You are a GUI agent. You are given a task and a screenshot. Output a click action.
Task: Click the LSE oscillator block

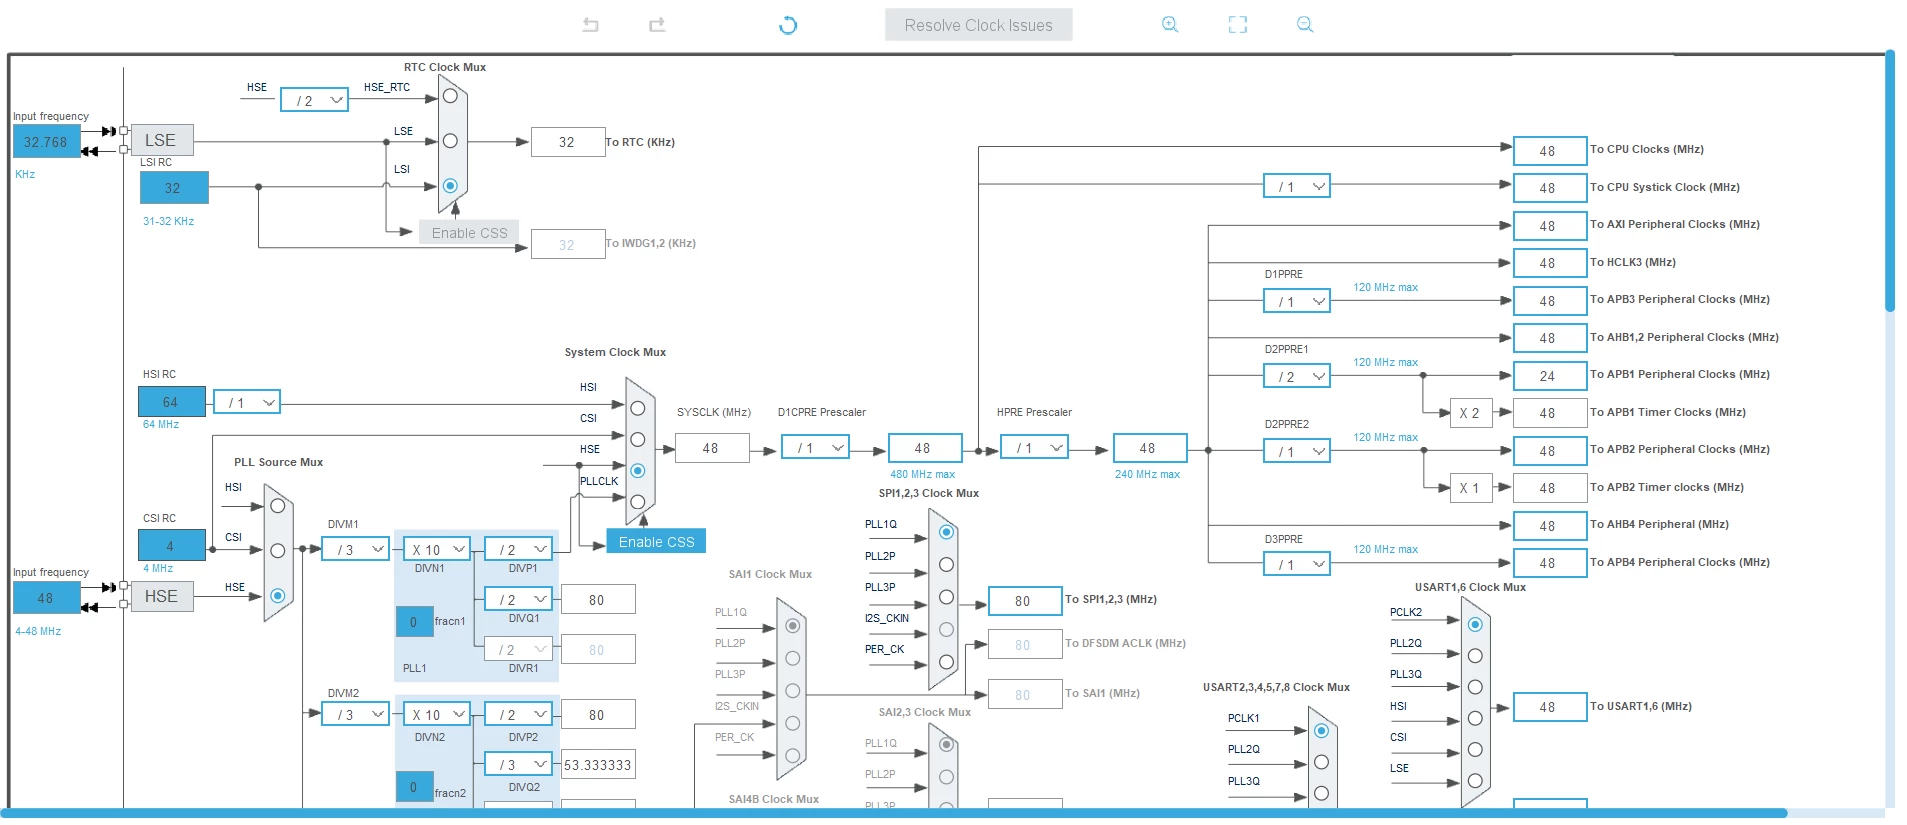point(161,140)
